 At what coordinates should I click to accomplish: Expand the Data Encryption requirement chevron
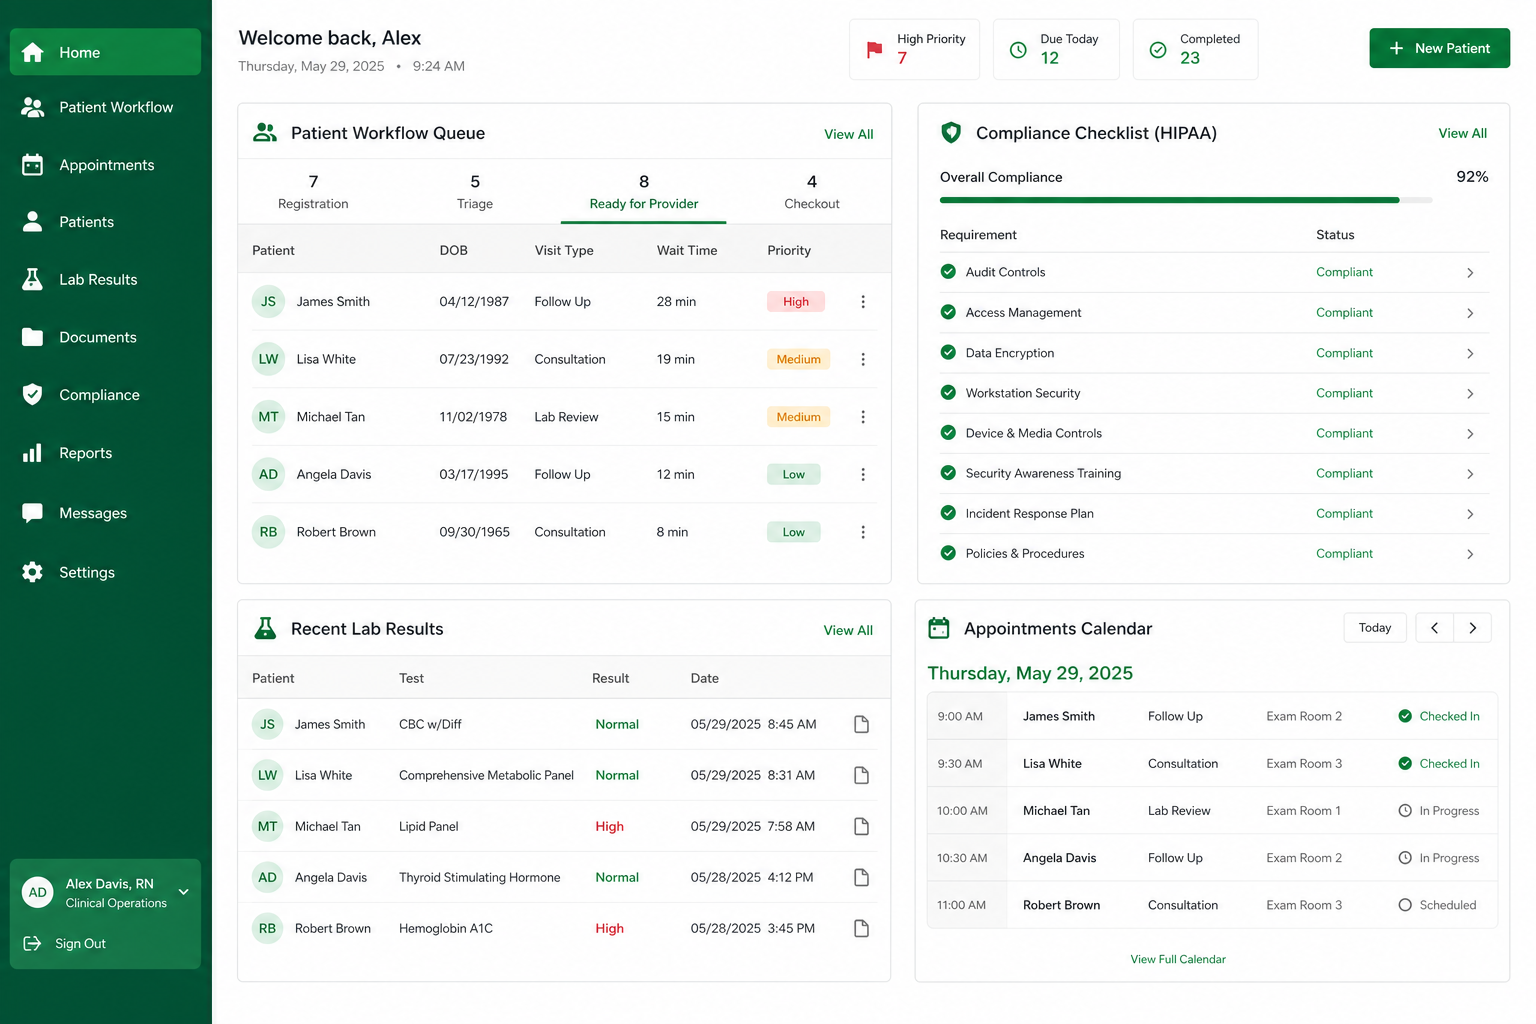pos(1470,353)
